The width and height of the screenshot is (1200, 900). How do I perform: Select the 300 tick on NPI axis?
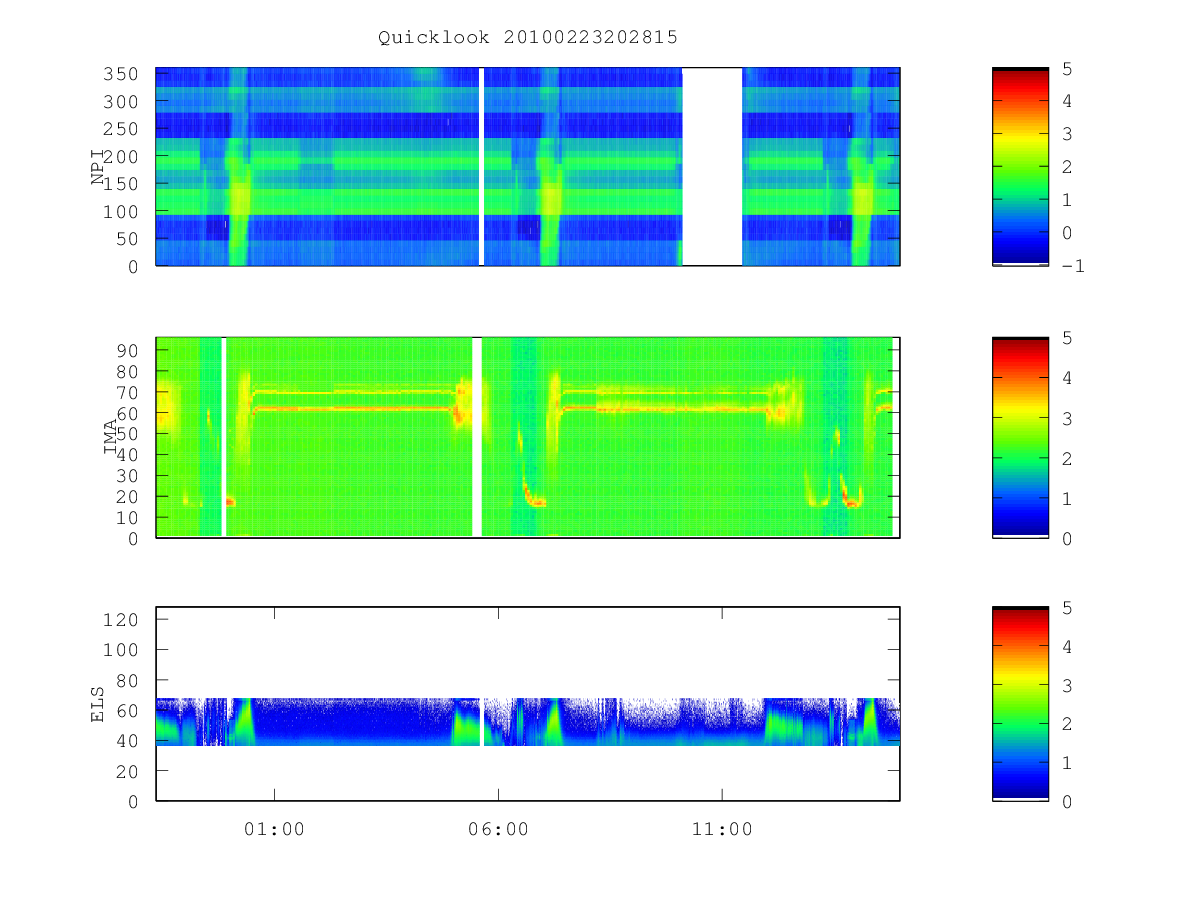point(123,102)
